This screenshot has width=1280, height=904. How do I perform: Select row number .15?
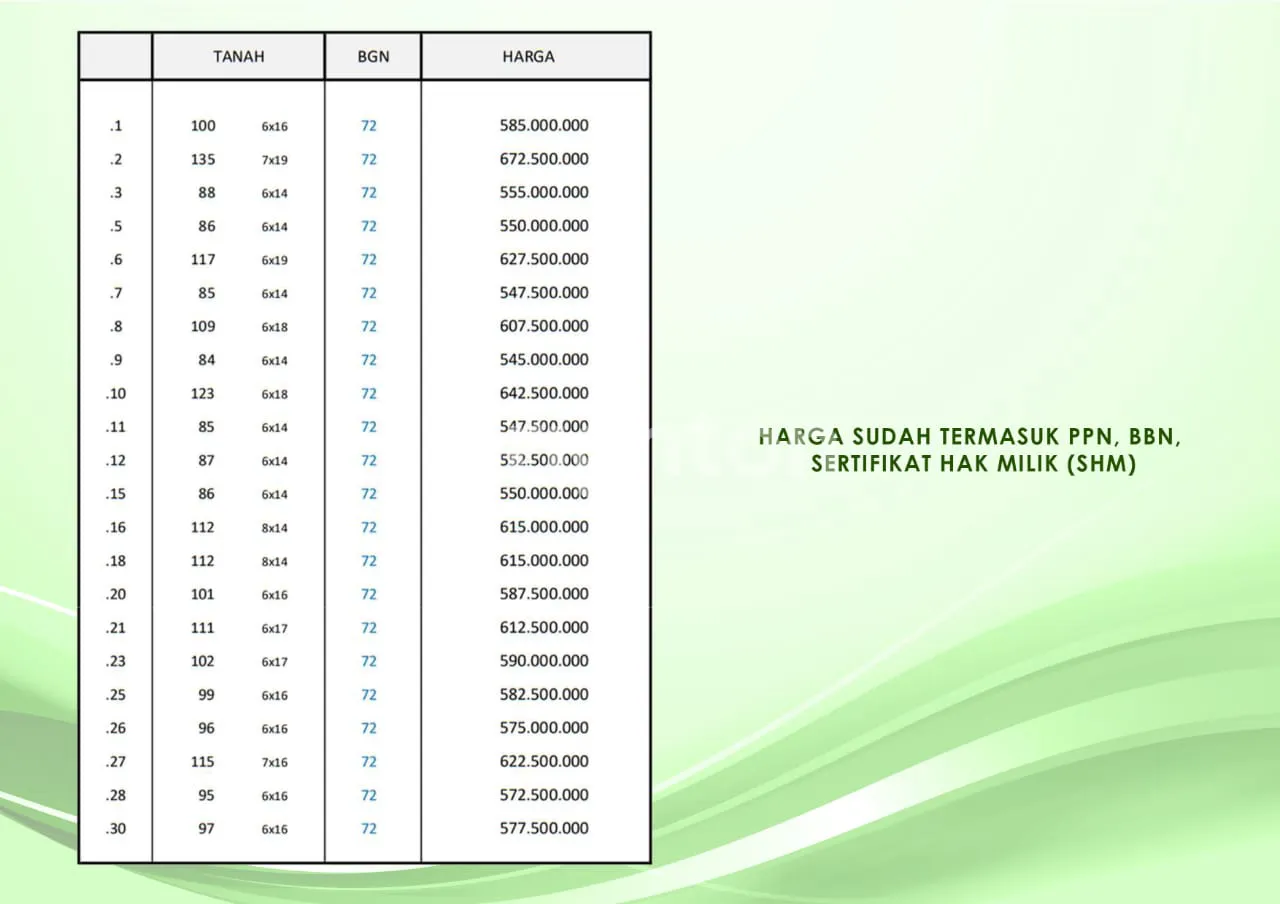[x=116, y=494]
